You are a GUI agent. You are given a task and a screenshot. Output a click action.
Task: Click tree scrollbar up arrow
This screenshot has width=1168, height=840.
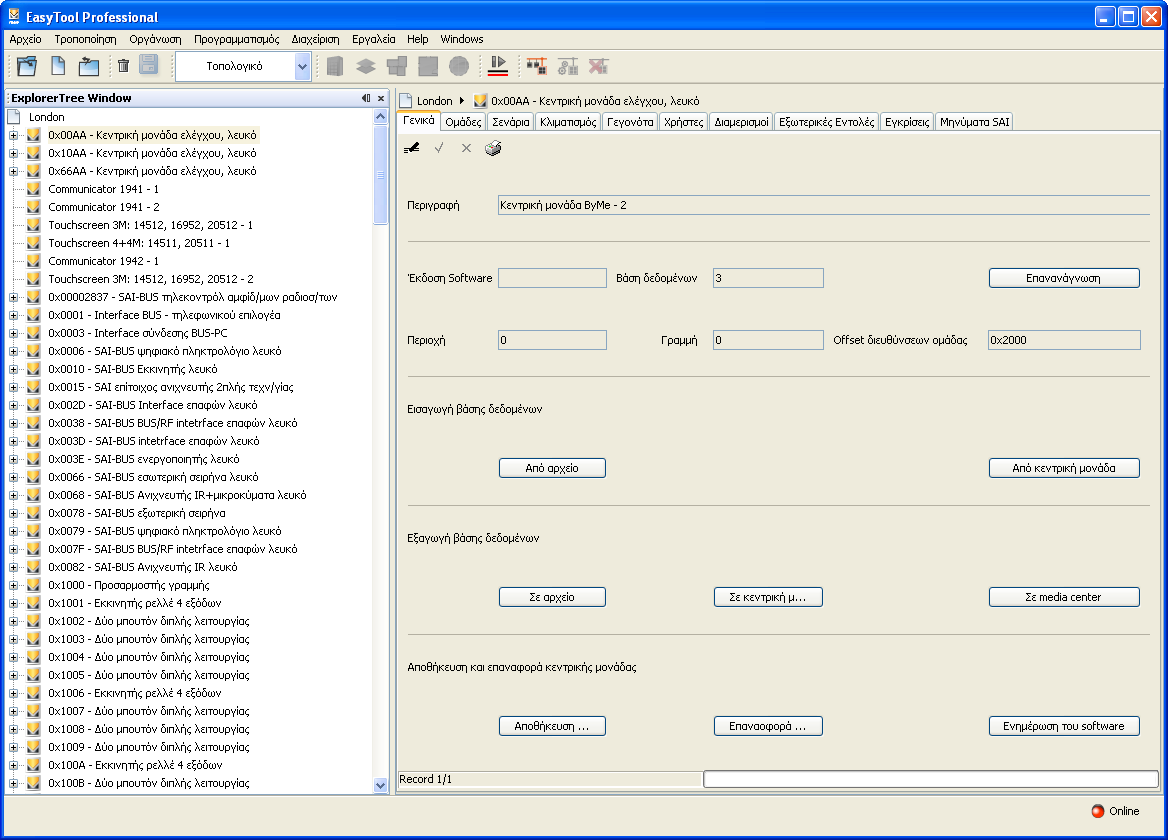coord(381,116)
